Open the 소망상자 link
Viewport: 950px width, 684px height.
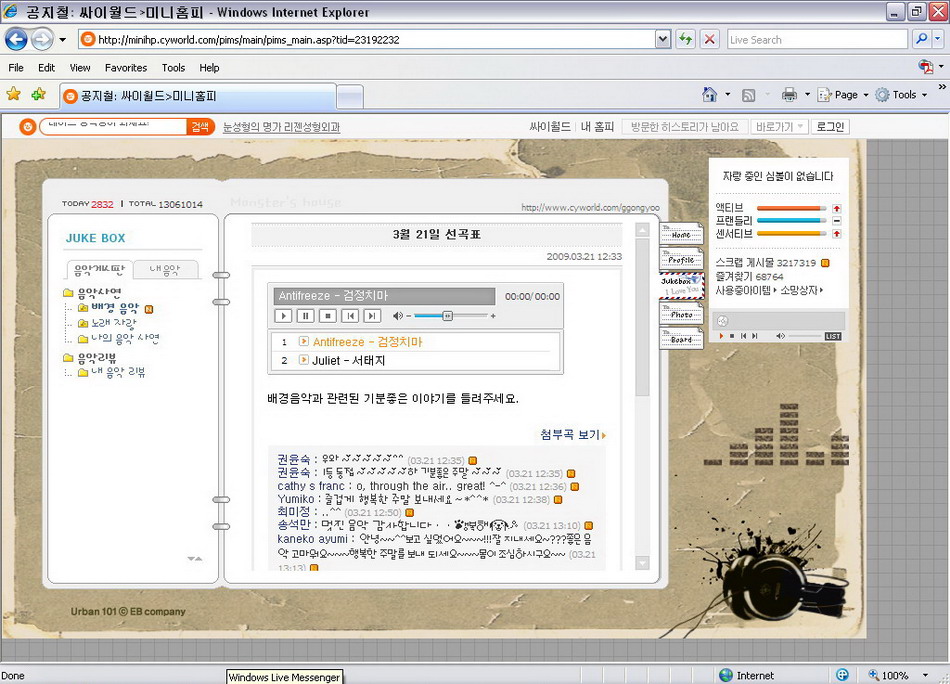click(801, 290)
